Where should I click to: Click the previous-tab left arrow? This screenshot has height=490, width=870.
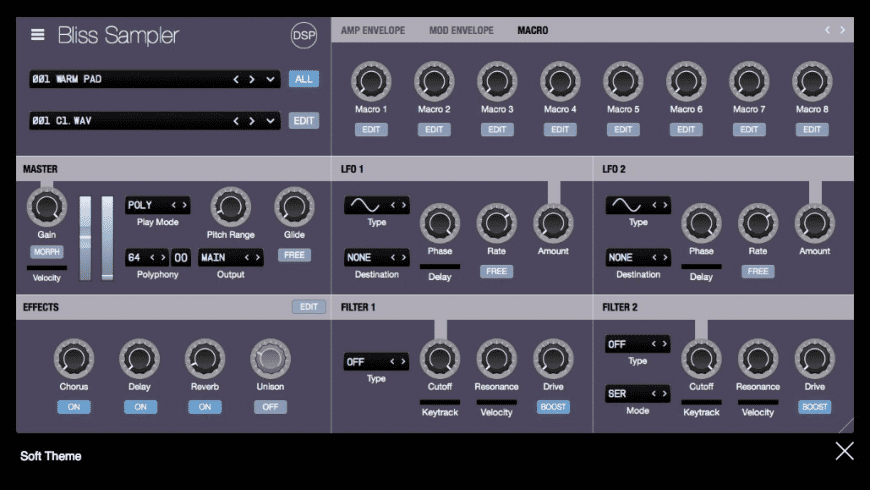pyautogui.click(x=827, y=30)
